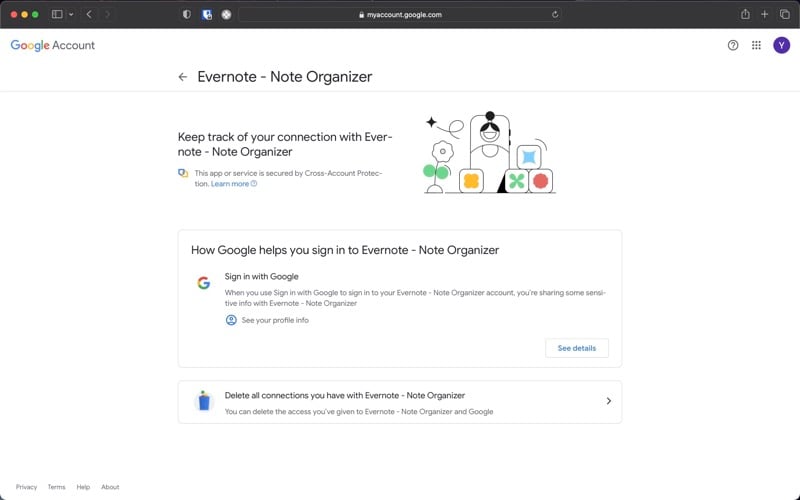Expand the Delete all connections row chevron
Viewport: 800px width, 500px height.
coord(608,401)
